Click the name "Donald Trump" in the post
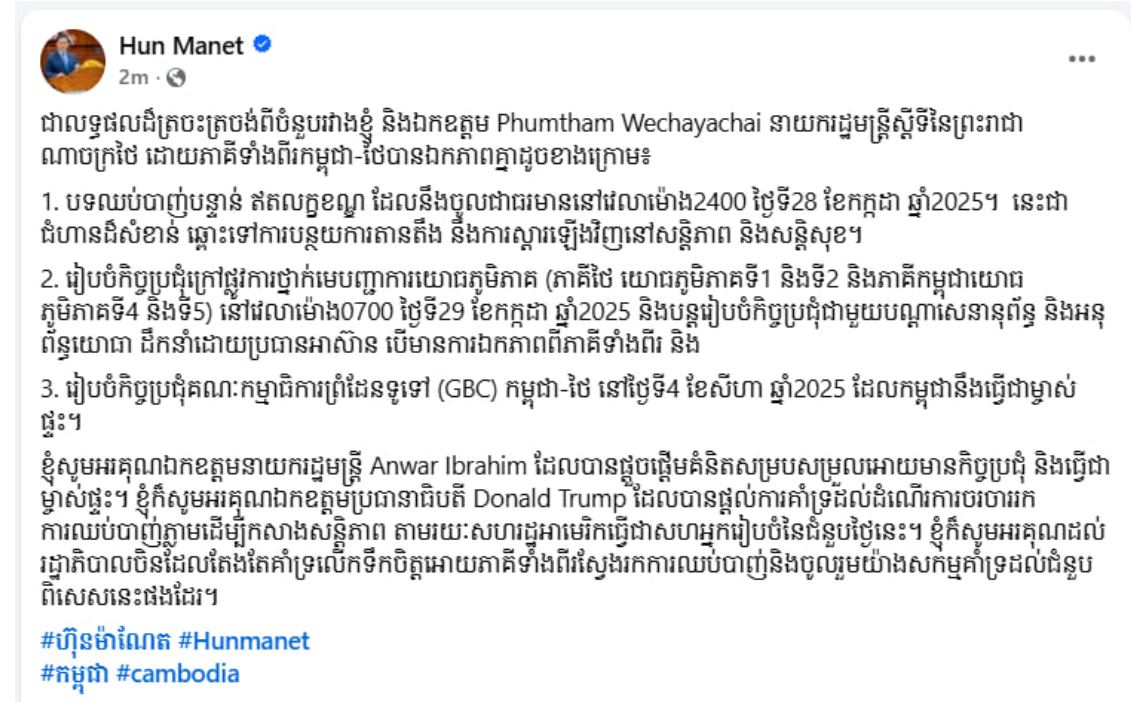The height and width of the screenshot is (702, 1131). click(549, 499)
